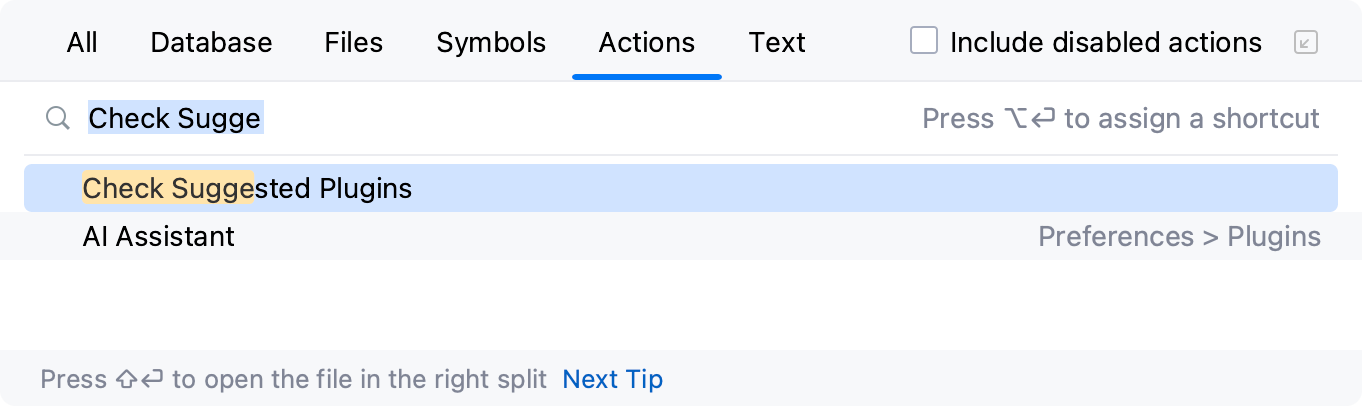Click the Include disabled actions label text

1105,43
